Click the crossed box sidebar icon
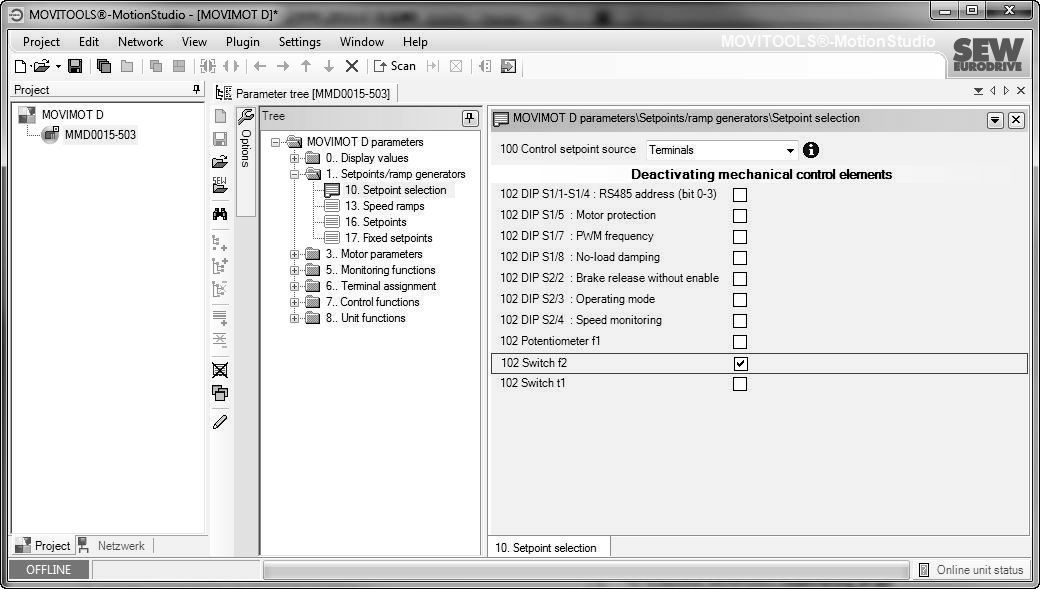1040x589 pixels. pyautogui.click(x=220, y=370)
